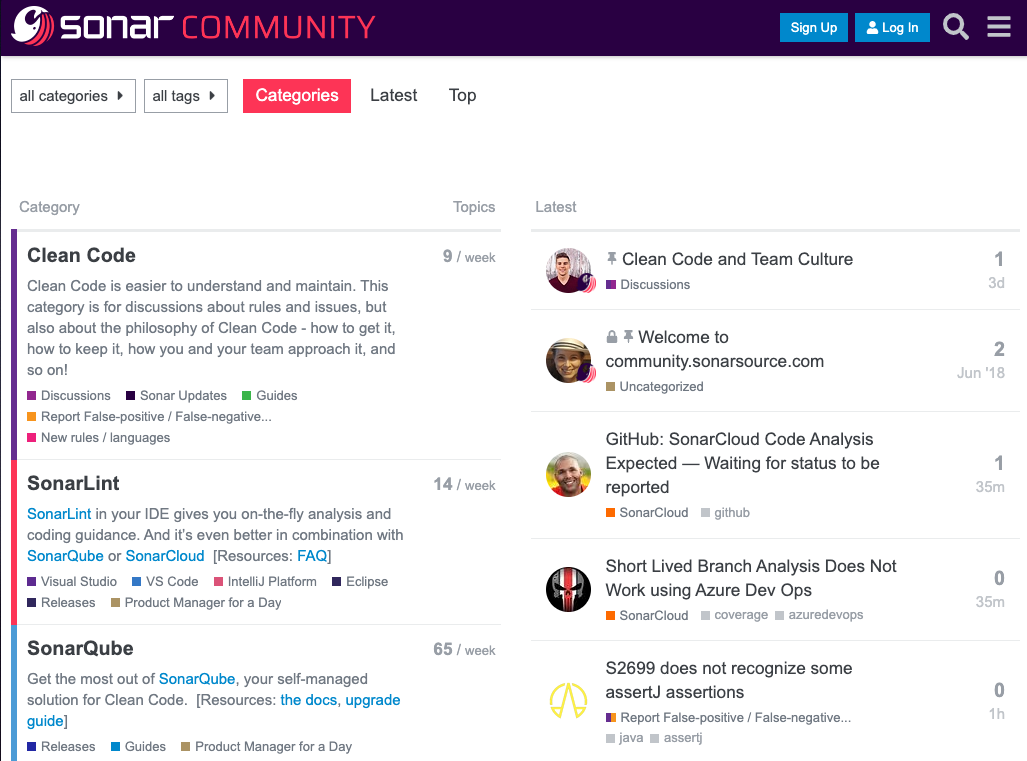Open the IntelliJ Platform subcategory
This screenshot has width=1027, height=761.
[265, 582]
